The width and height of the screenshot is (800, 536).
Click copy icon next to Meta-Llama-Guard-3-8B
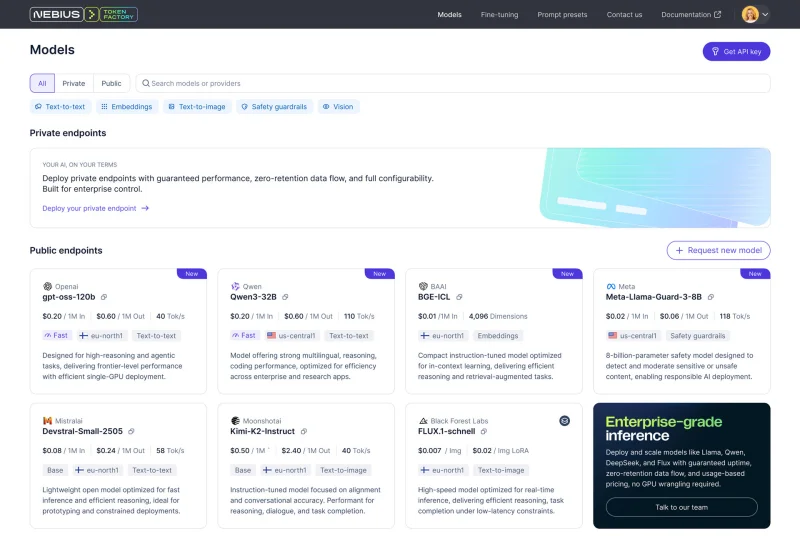[x=711, y=297]
